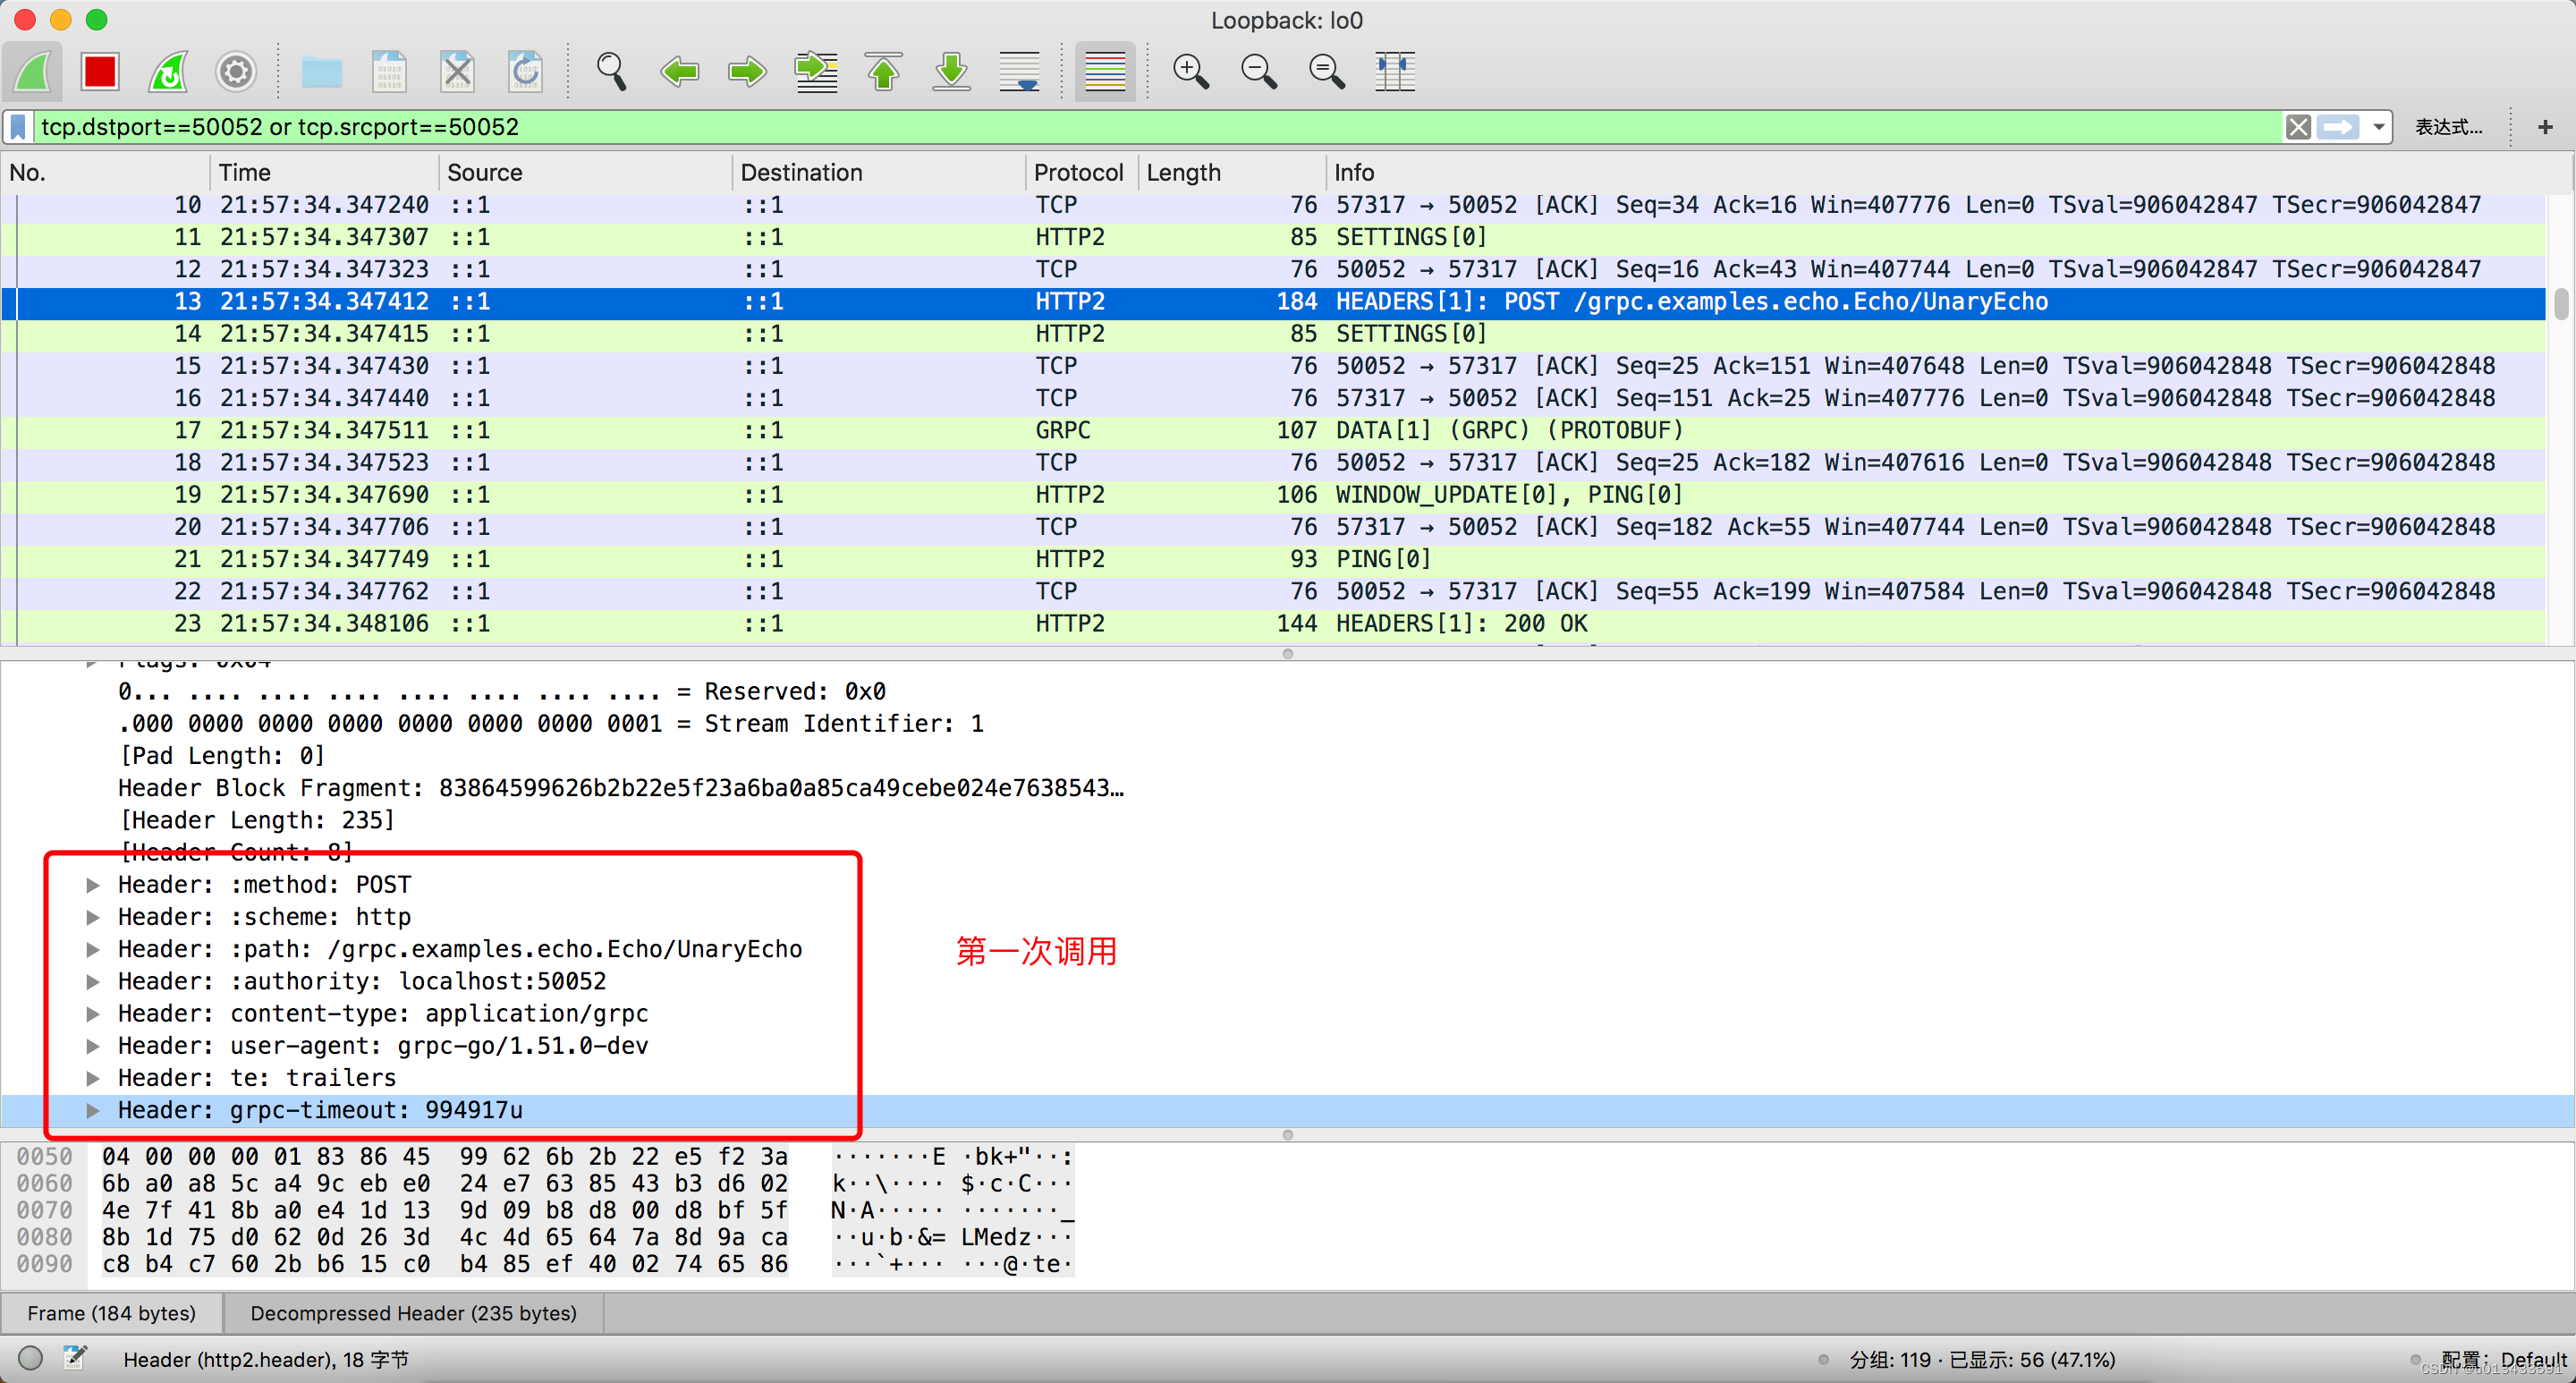The height and width of the screenshot is (1383, 2576).
Task: Click the 表达式… expression button
Action: [x=2448, y=127]
